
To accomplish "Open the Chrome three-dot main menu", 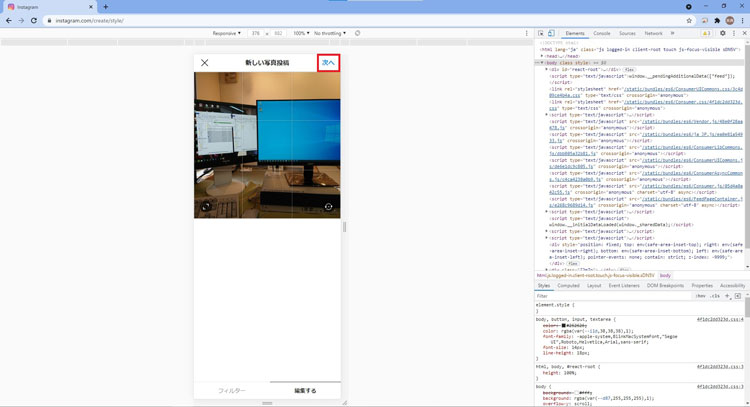I will click(742, 21).
